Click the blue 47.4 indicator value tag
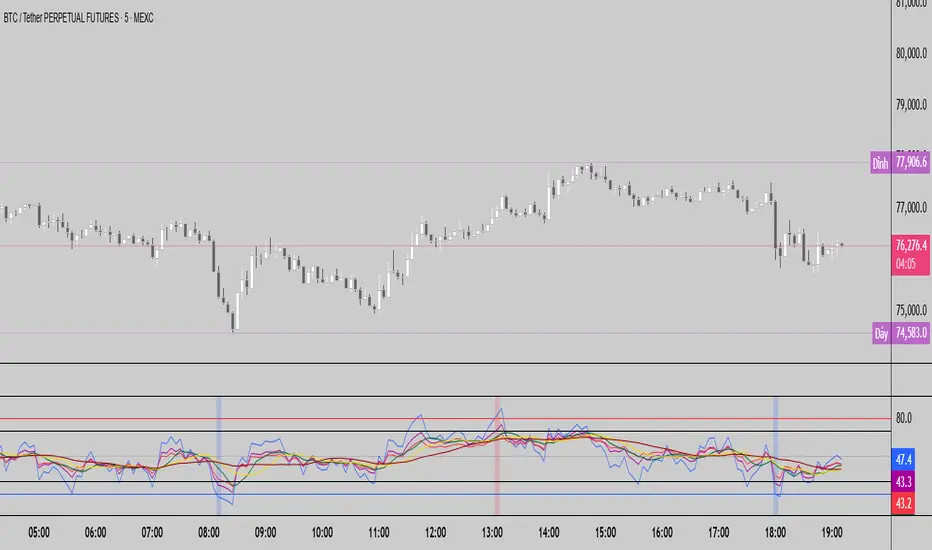This screenshot has width=932, height=550. (x=903, y=460)
